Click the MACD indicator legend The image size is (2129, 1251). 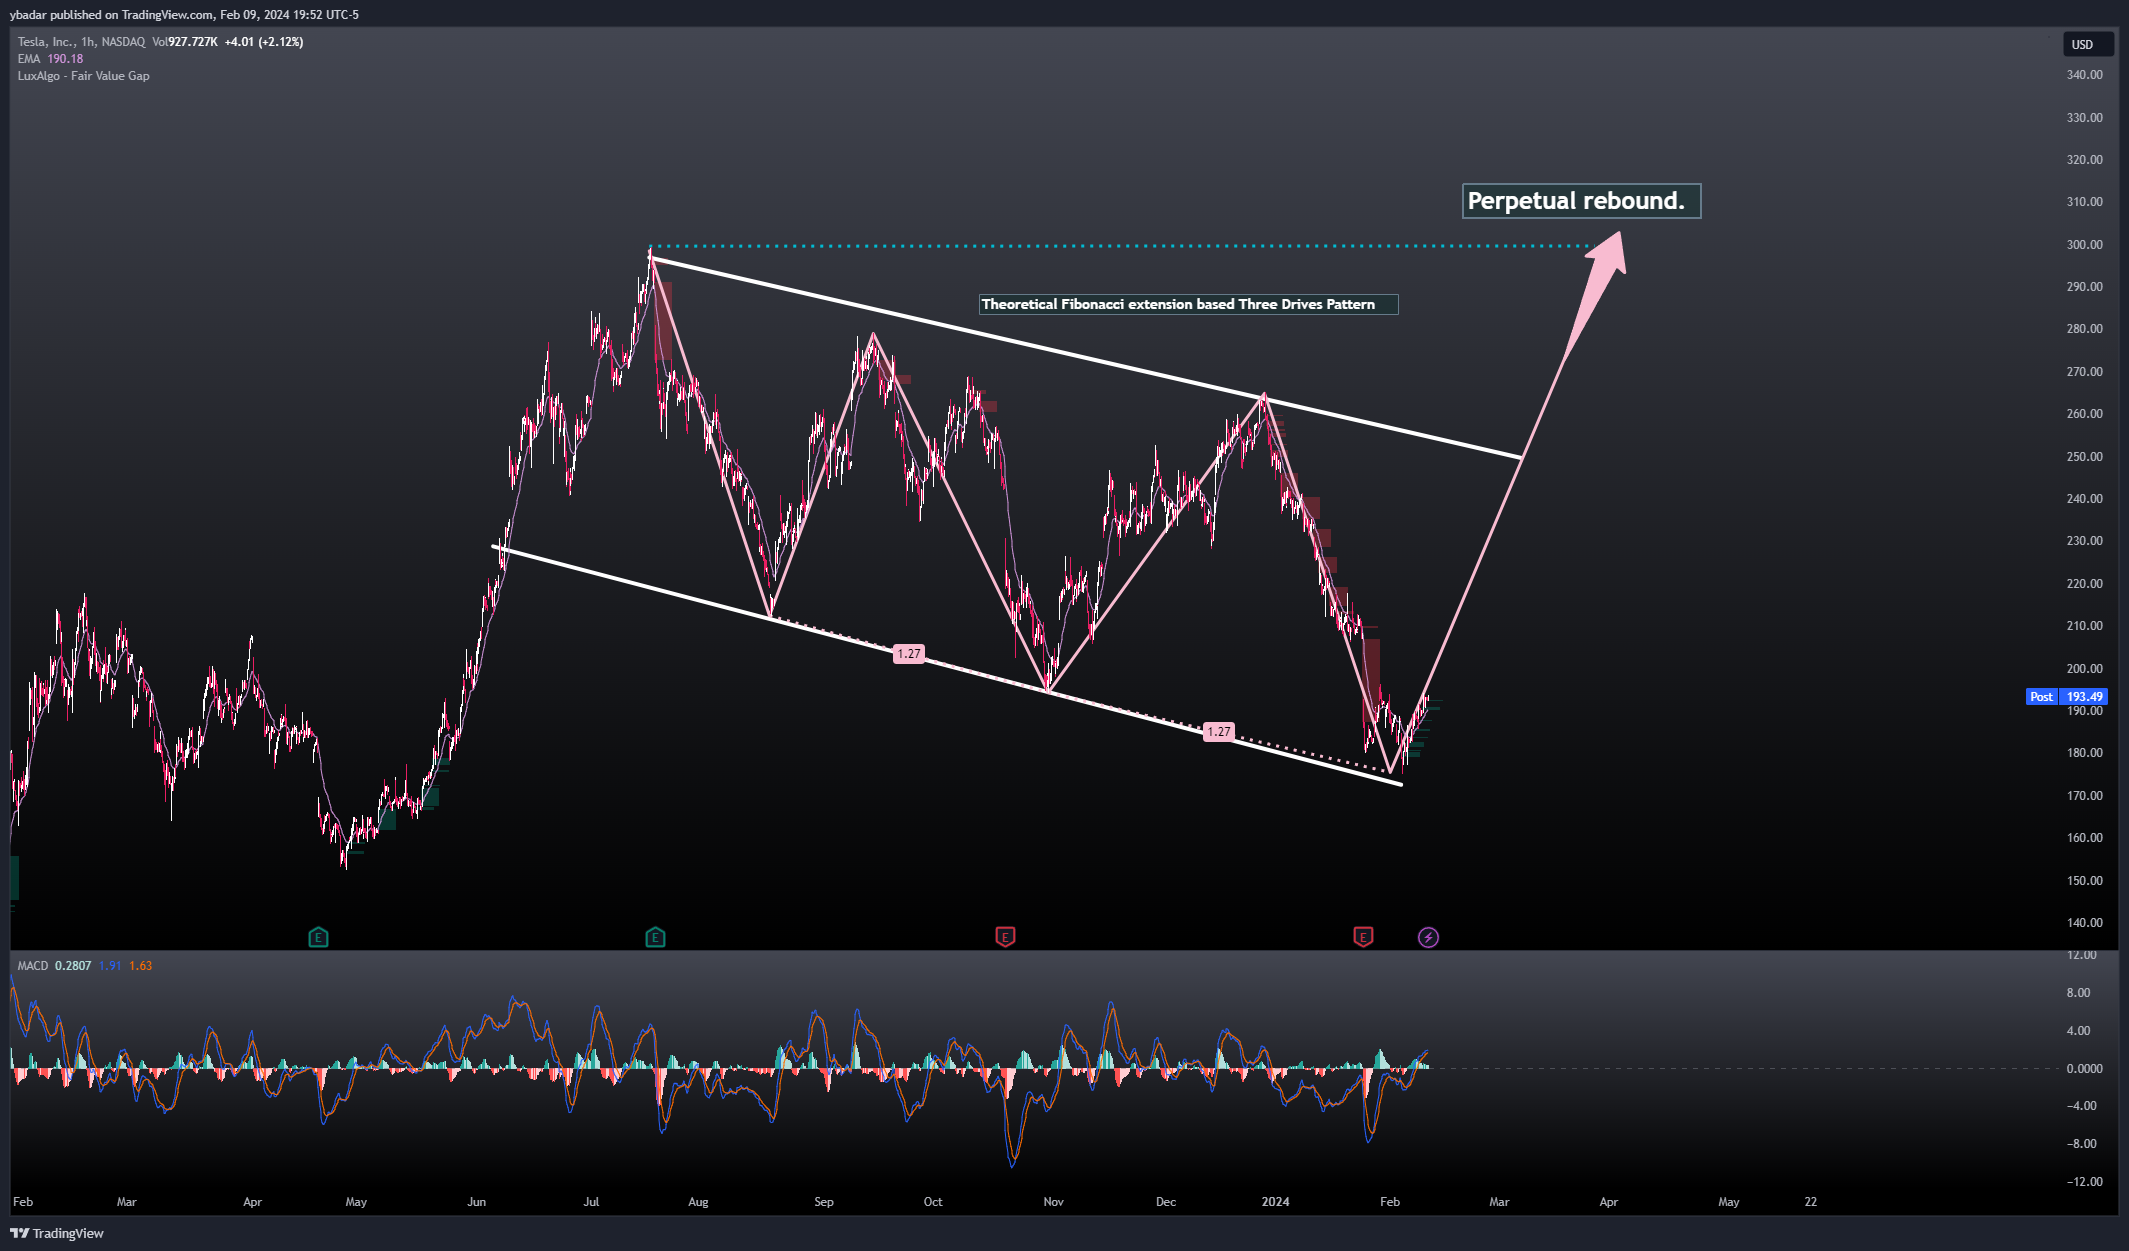click(33, 966)
